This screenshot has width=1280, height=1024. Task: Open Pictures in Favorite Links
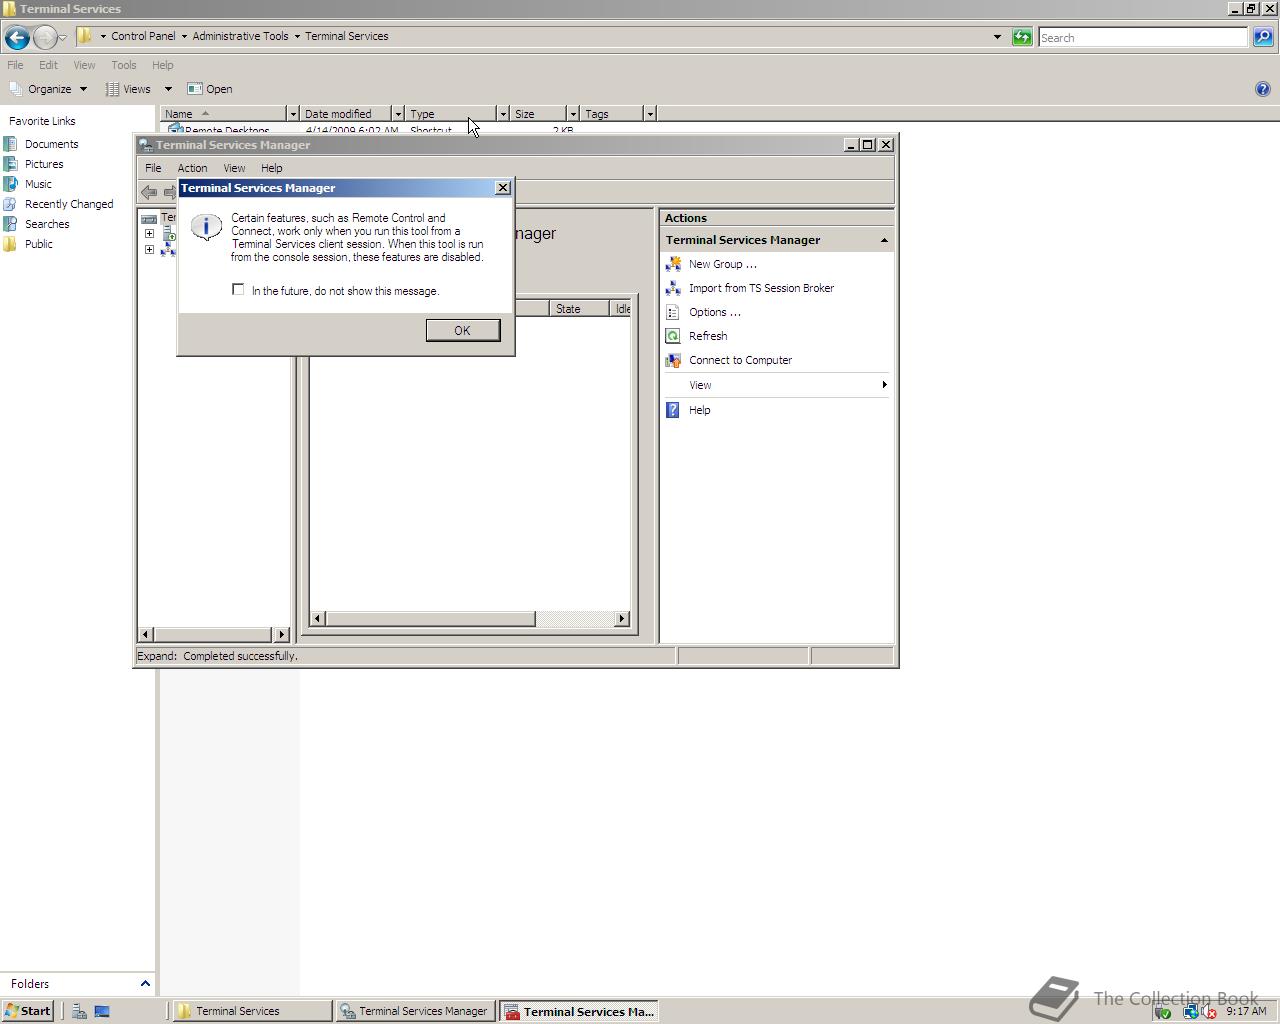[44, 164]
